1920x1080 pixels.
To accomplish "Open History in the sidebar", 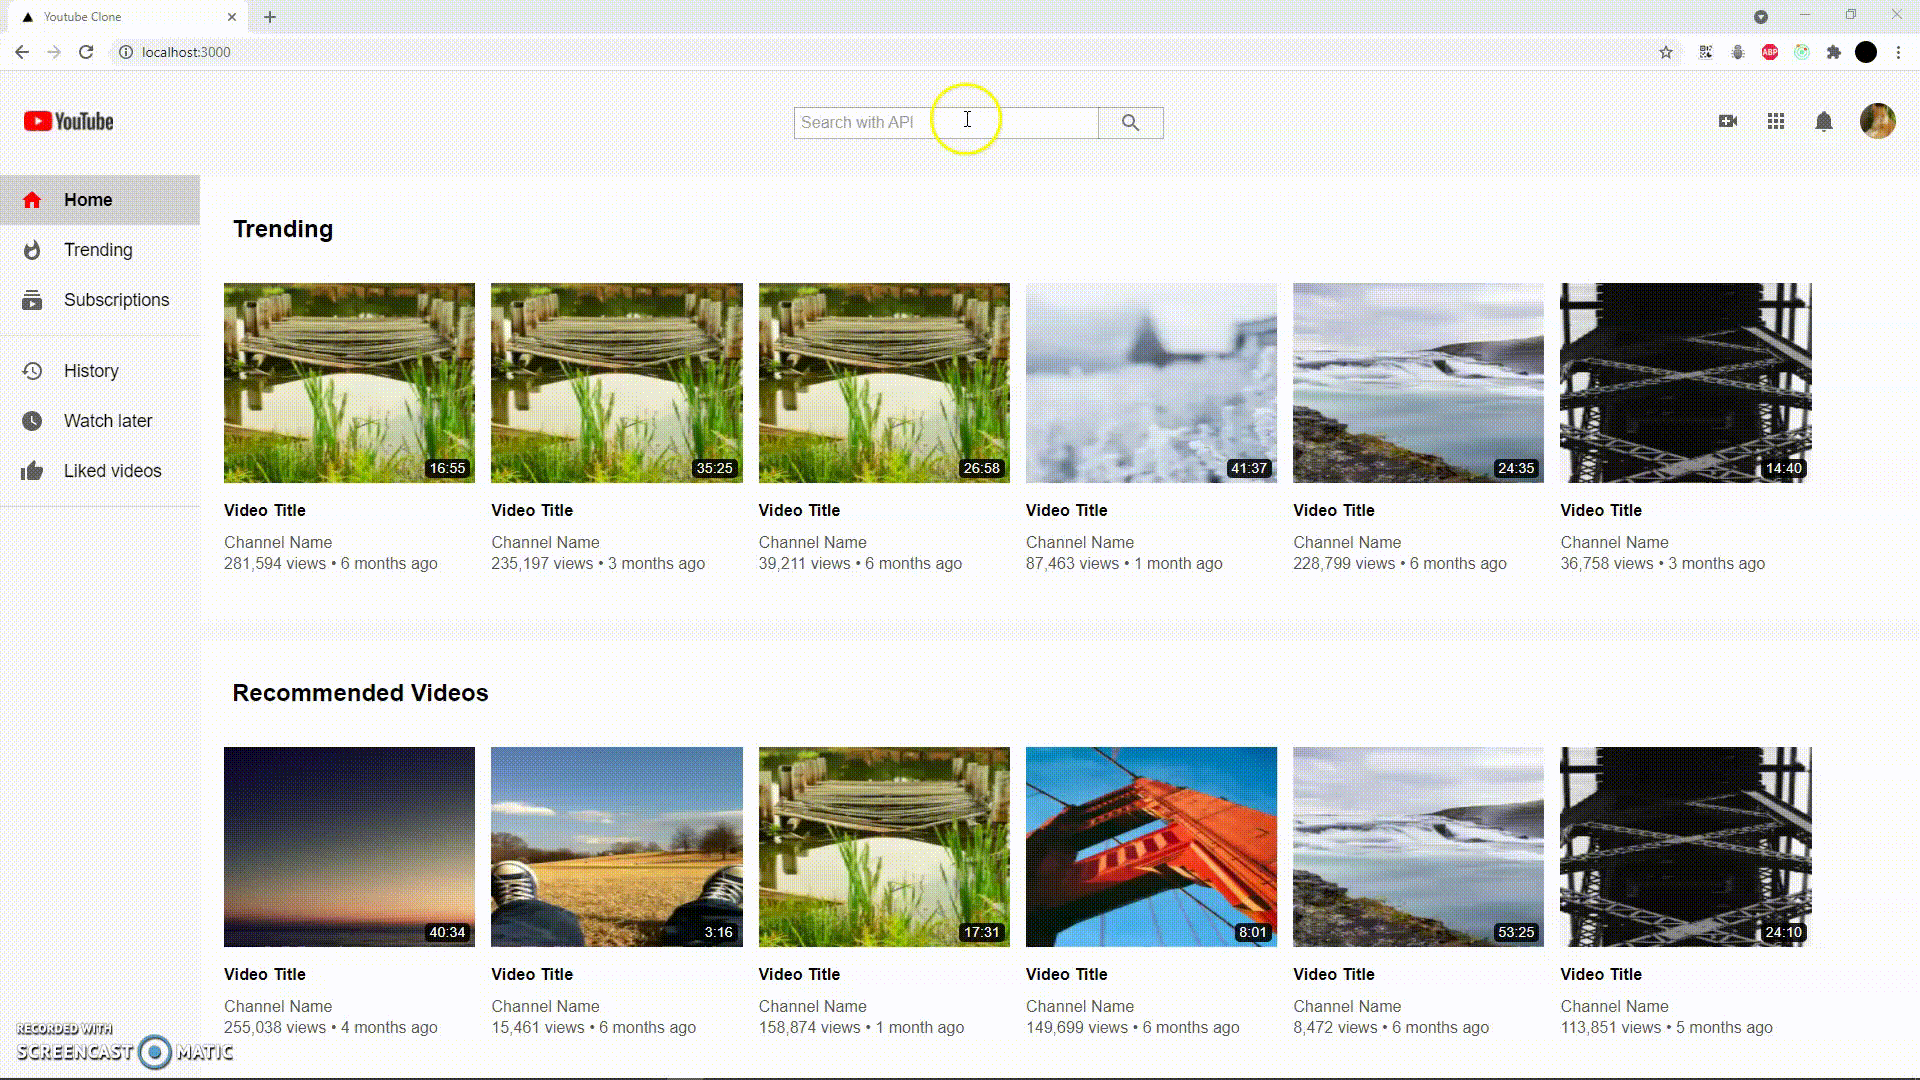I will click(100, 371).
